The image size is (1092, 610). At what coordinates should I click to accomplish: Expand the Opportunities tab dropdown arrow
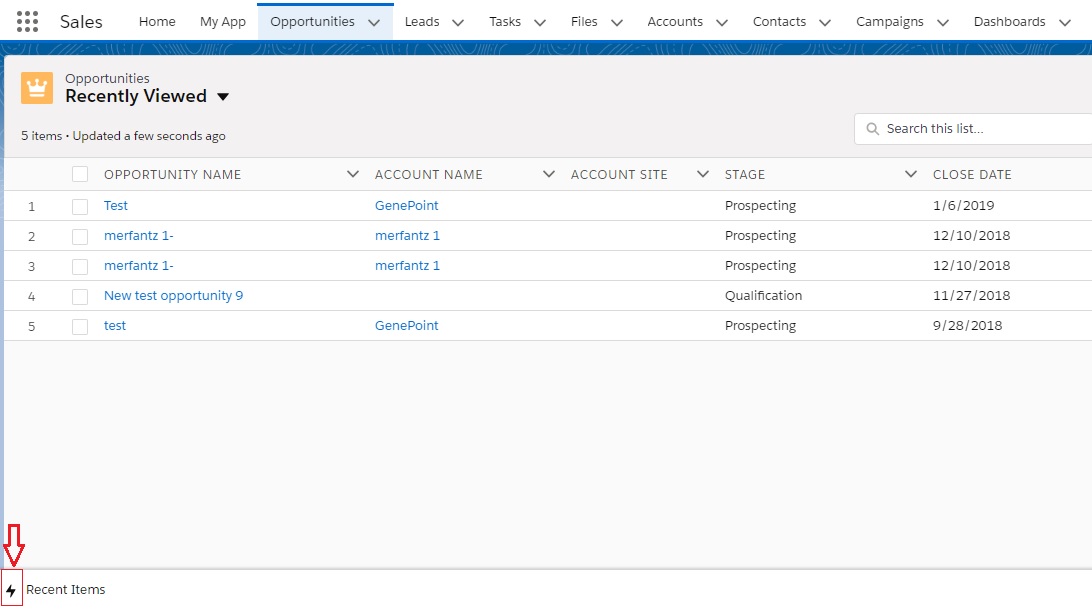pyautogui.click(x=374, y=21)
